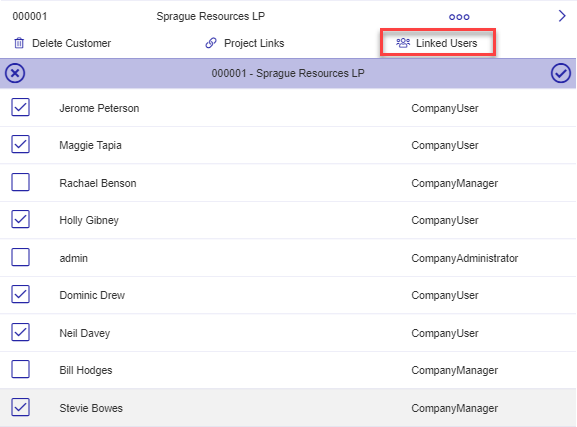Enable the admin user checkbox
The image size is (577, 427).
click(20, 257)
